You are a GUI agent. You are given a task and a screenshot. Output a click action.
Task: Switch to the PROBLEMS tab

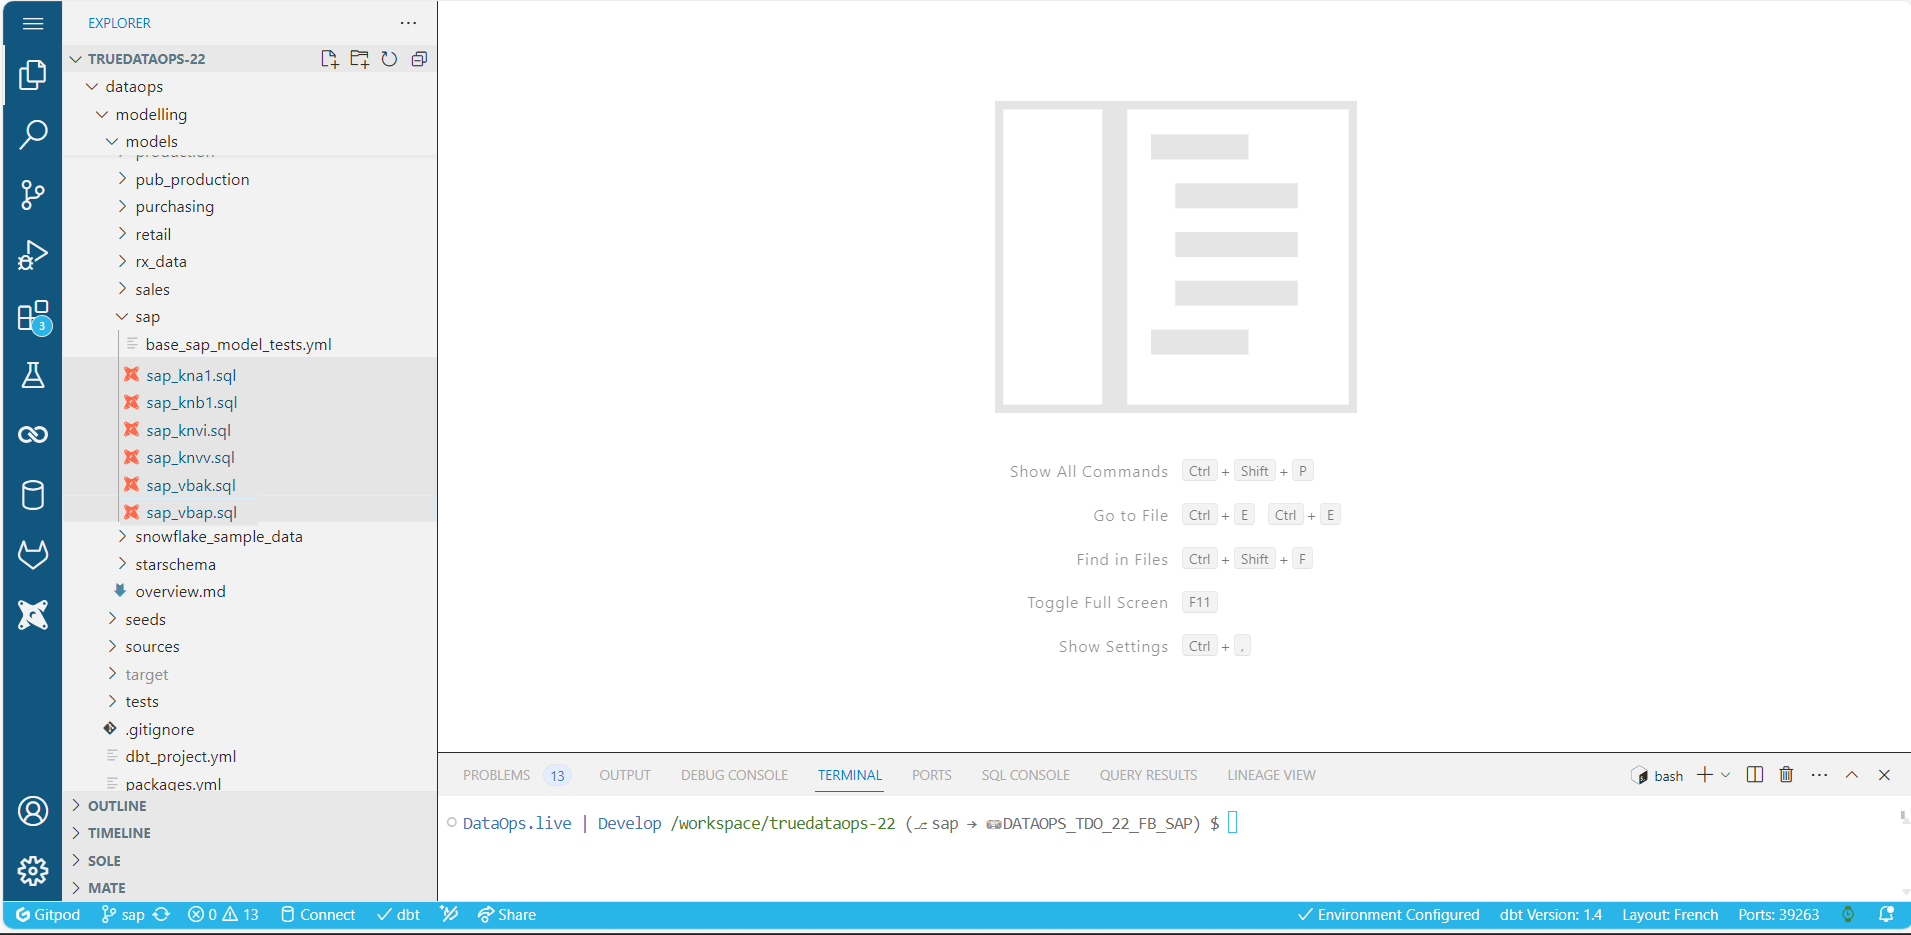(x=496, y=775)
